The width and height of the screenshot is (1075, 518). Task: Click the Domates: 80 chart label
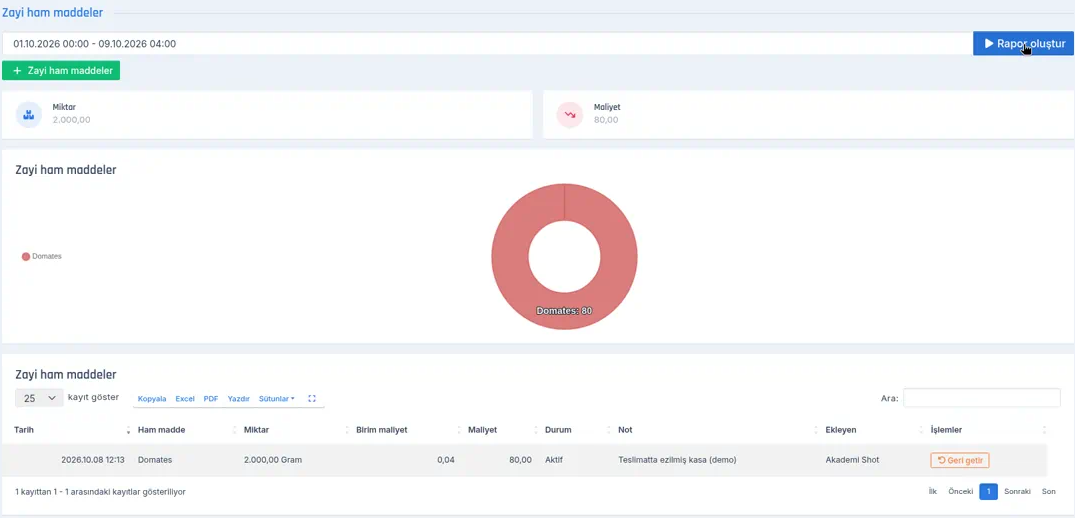pyautogui.click(x=564, y=311)
